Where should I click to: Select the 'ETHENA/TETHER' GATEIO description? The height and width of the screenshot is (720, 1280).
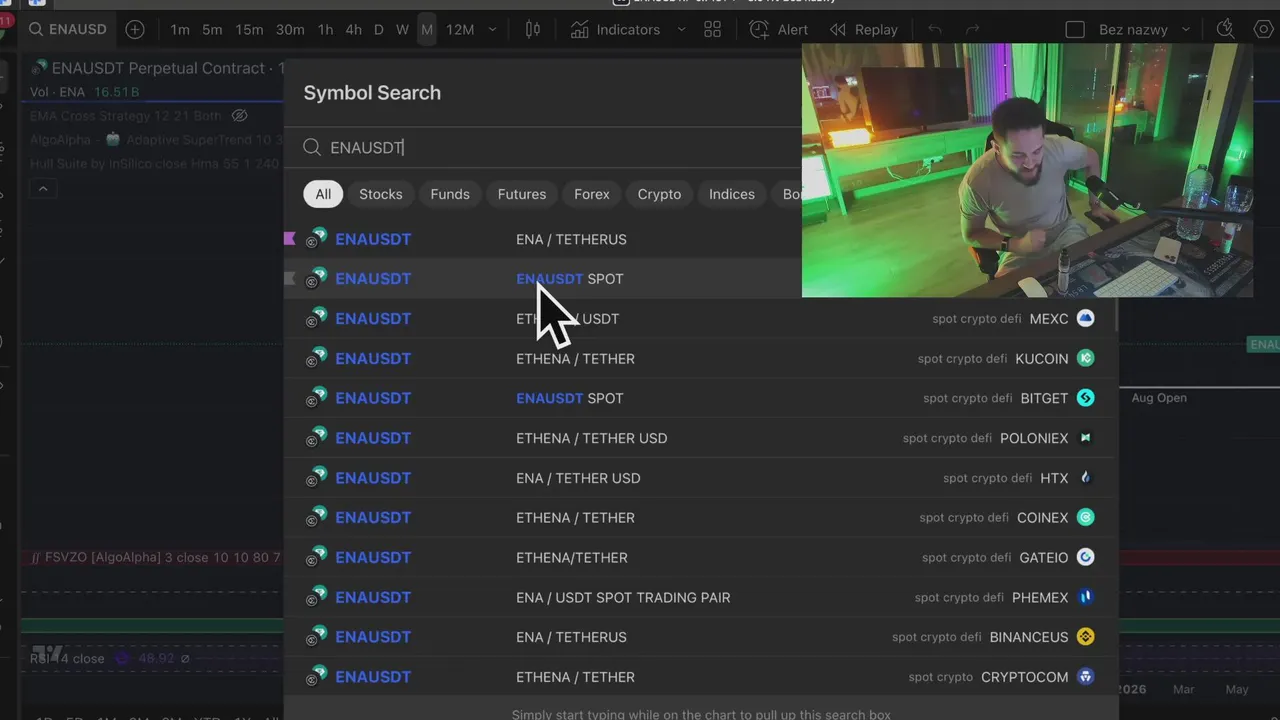click(x=572, y=557)
